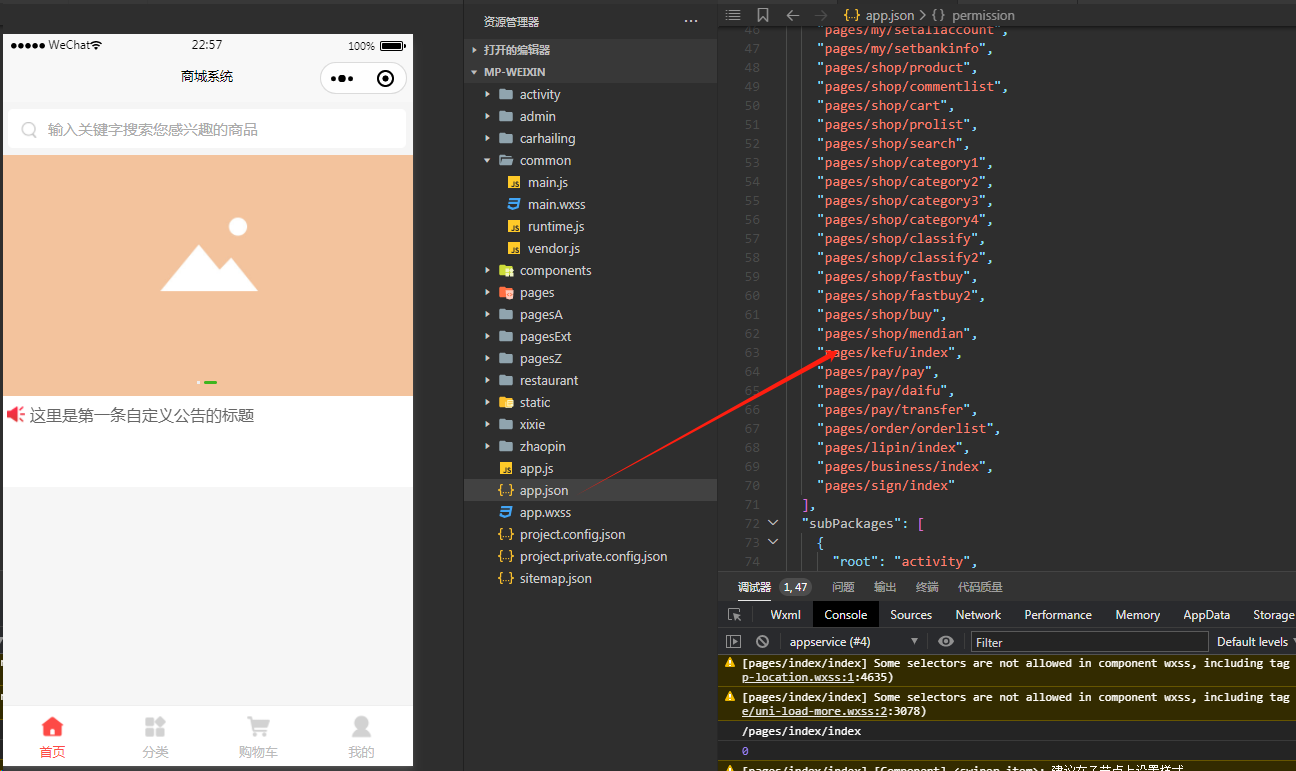This screenshot has width=1296, height=771.
Task: Switch to the Performance tab
Action: tap(1058, 615)
